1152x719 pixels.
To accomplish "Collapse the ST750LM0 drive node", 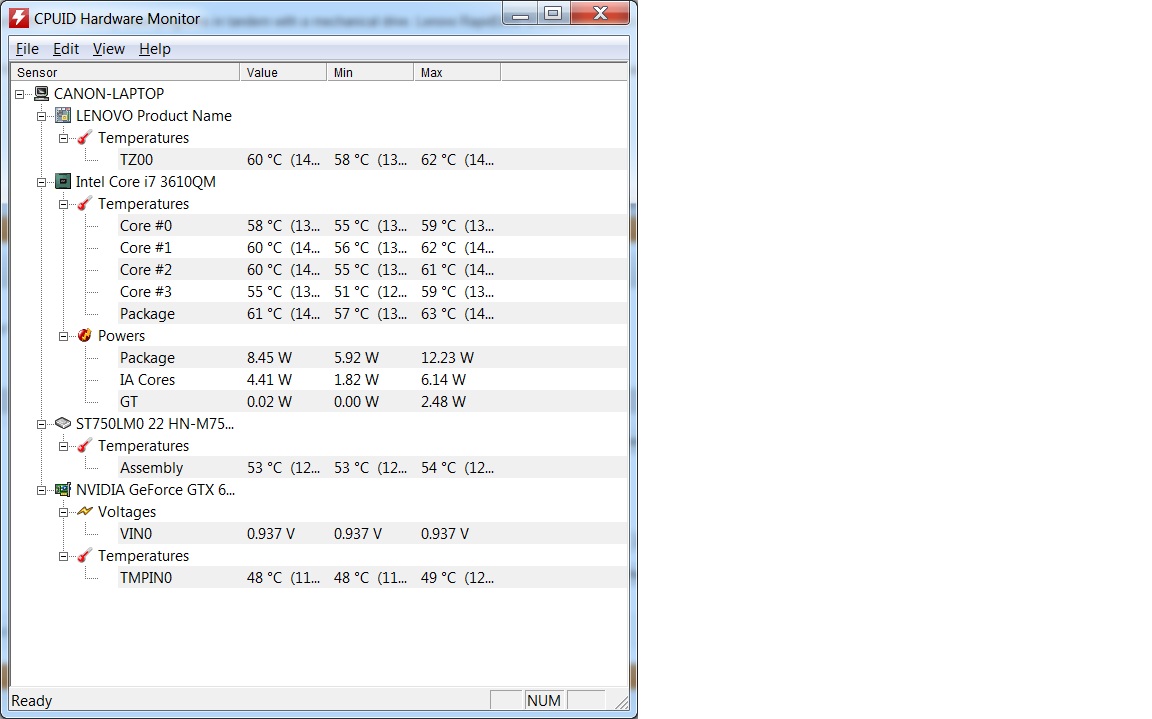I will [42, 424].
